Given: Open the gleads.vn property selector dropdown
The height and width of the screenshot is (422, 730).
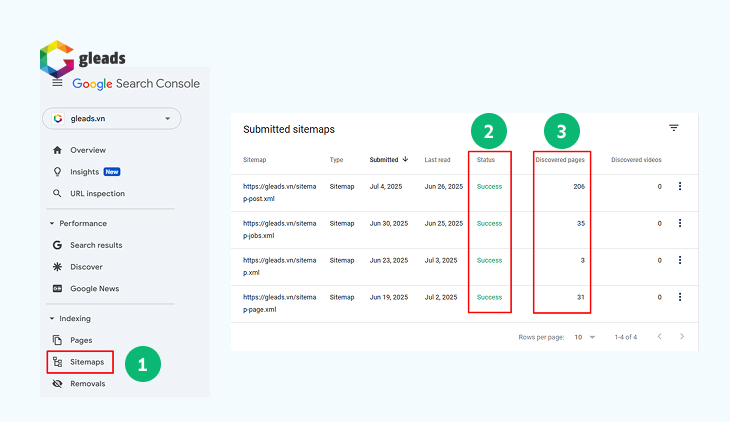Looking at the screenshot, I should [x=112, y=119].
